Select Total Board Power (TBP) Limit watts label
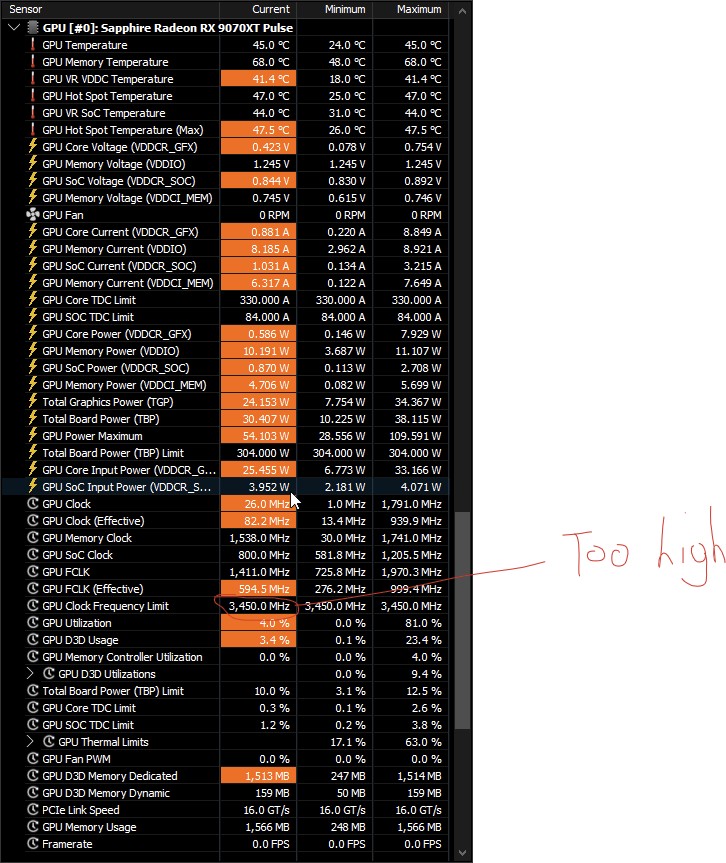Screen dimensions: 726x863 click(x=113, y=453)
